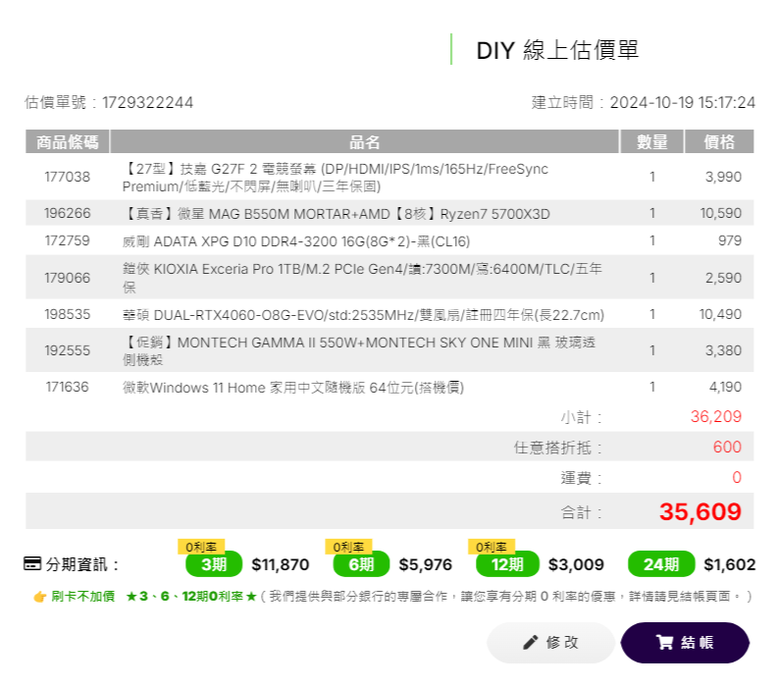Click product code 172759
The height and width of the screenshot is (687, 780).
(67, 241)
